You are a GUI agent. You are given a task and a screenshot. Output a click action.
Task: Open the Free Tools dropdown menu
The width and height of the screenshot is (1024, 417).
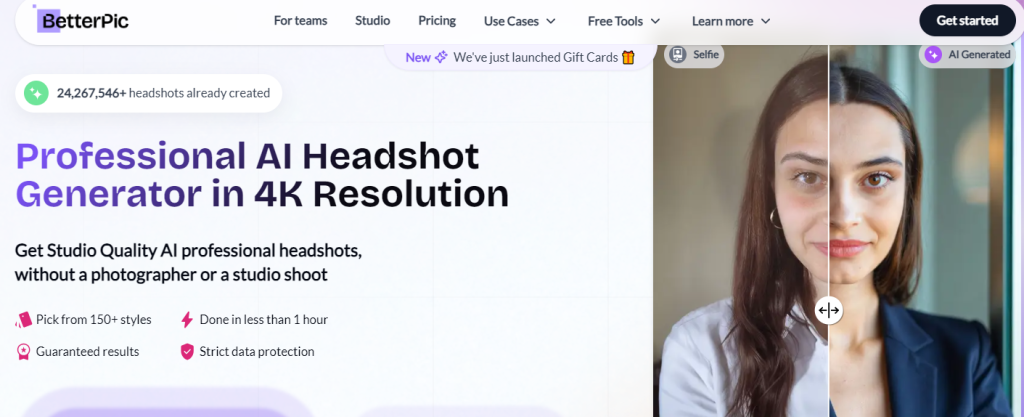pyautogui.click(x=624, y=20)
